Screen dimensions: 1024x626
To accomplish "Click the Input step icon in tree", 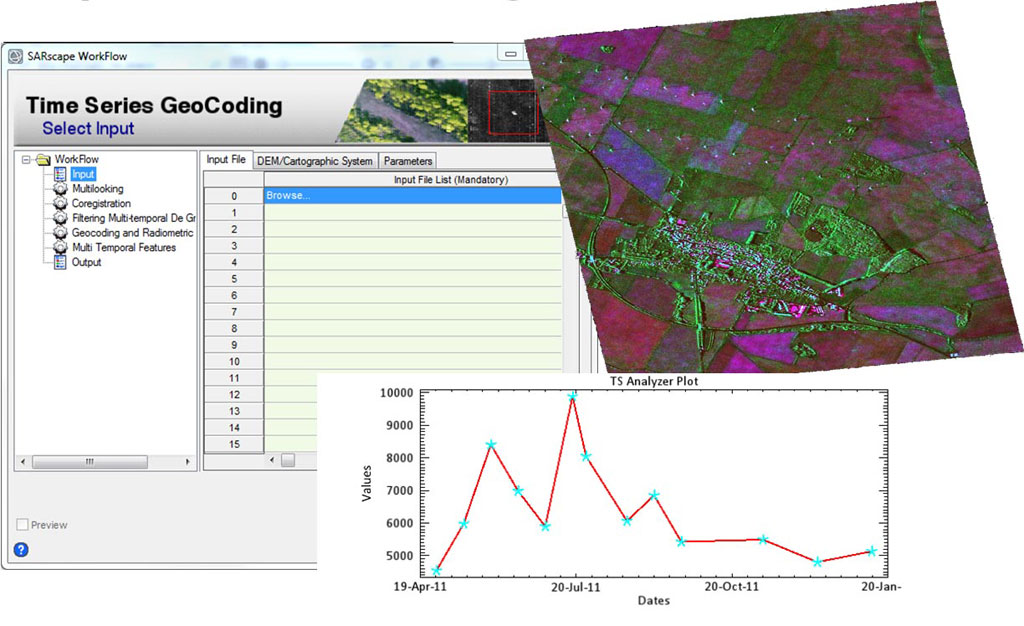I will click(x=60, y=174).
